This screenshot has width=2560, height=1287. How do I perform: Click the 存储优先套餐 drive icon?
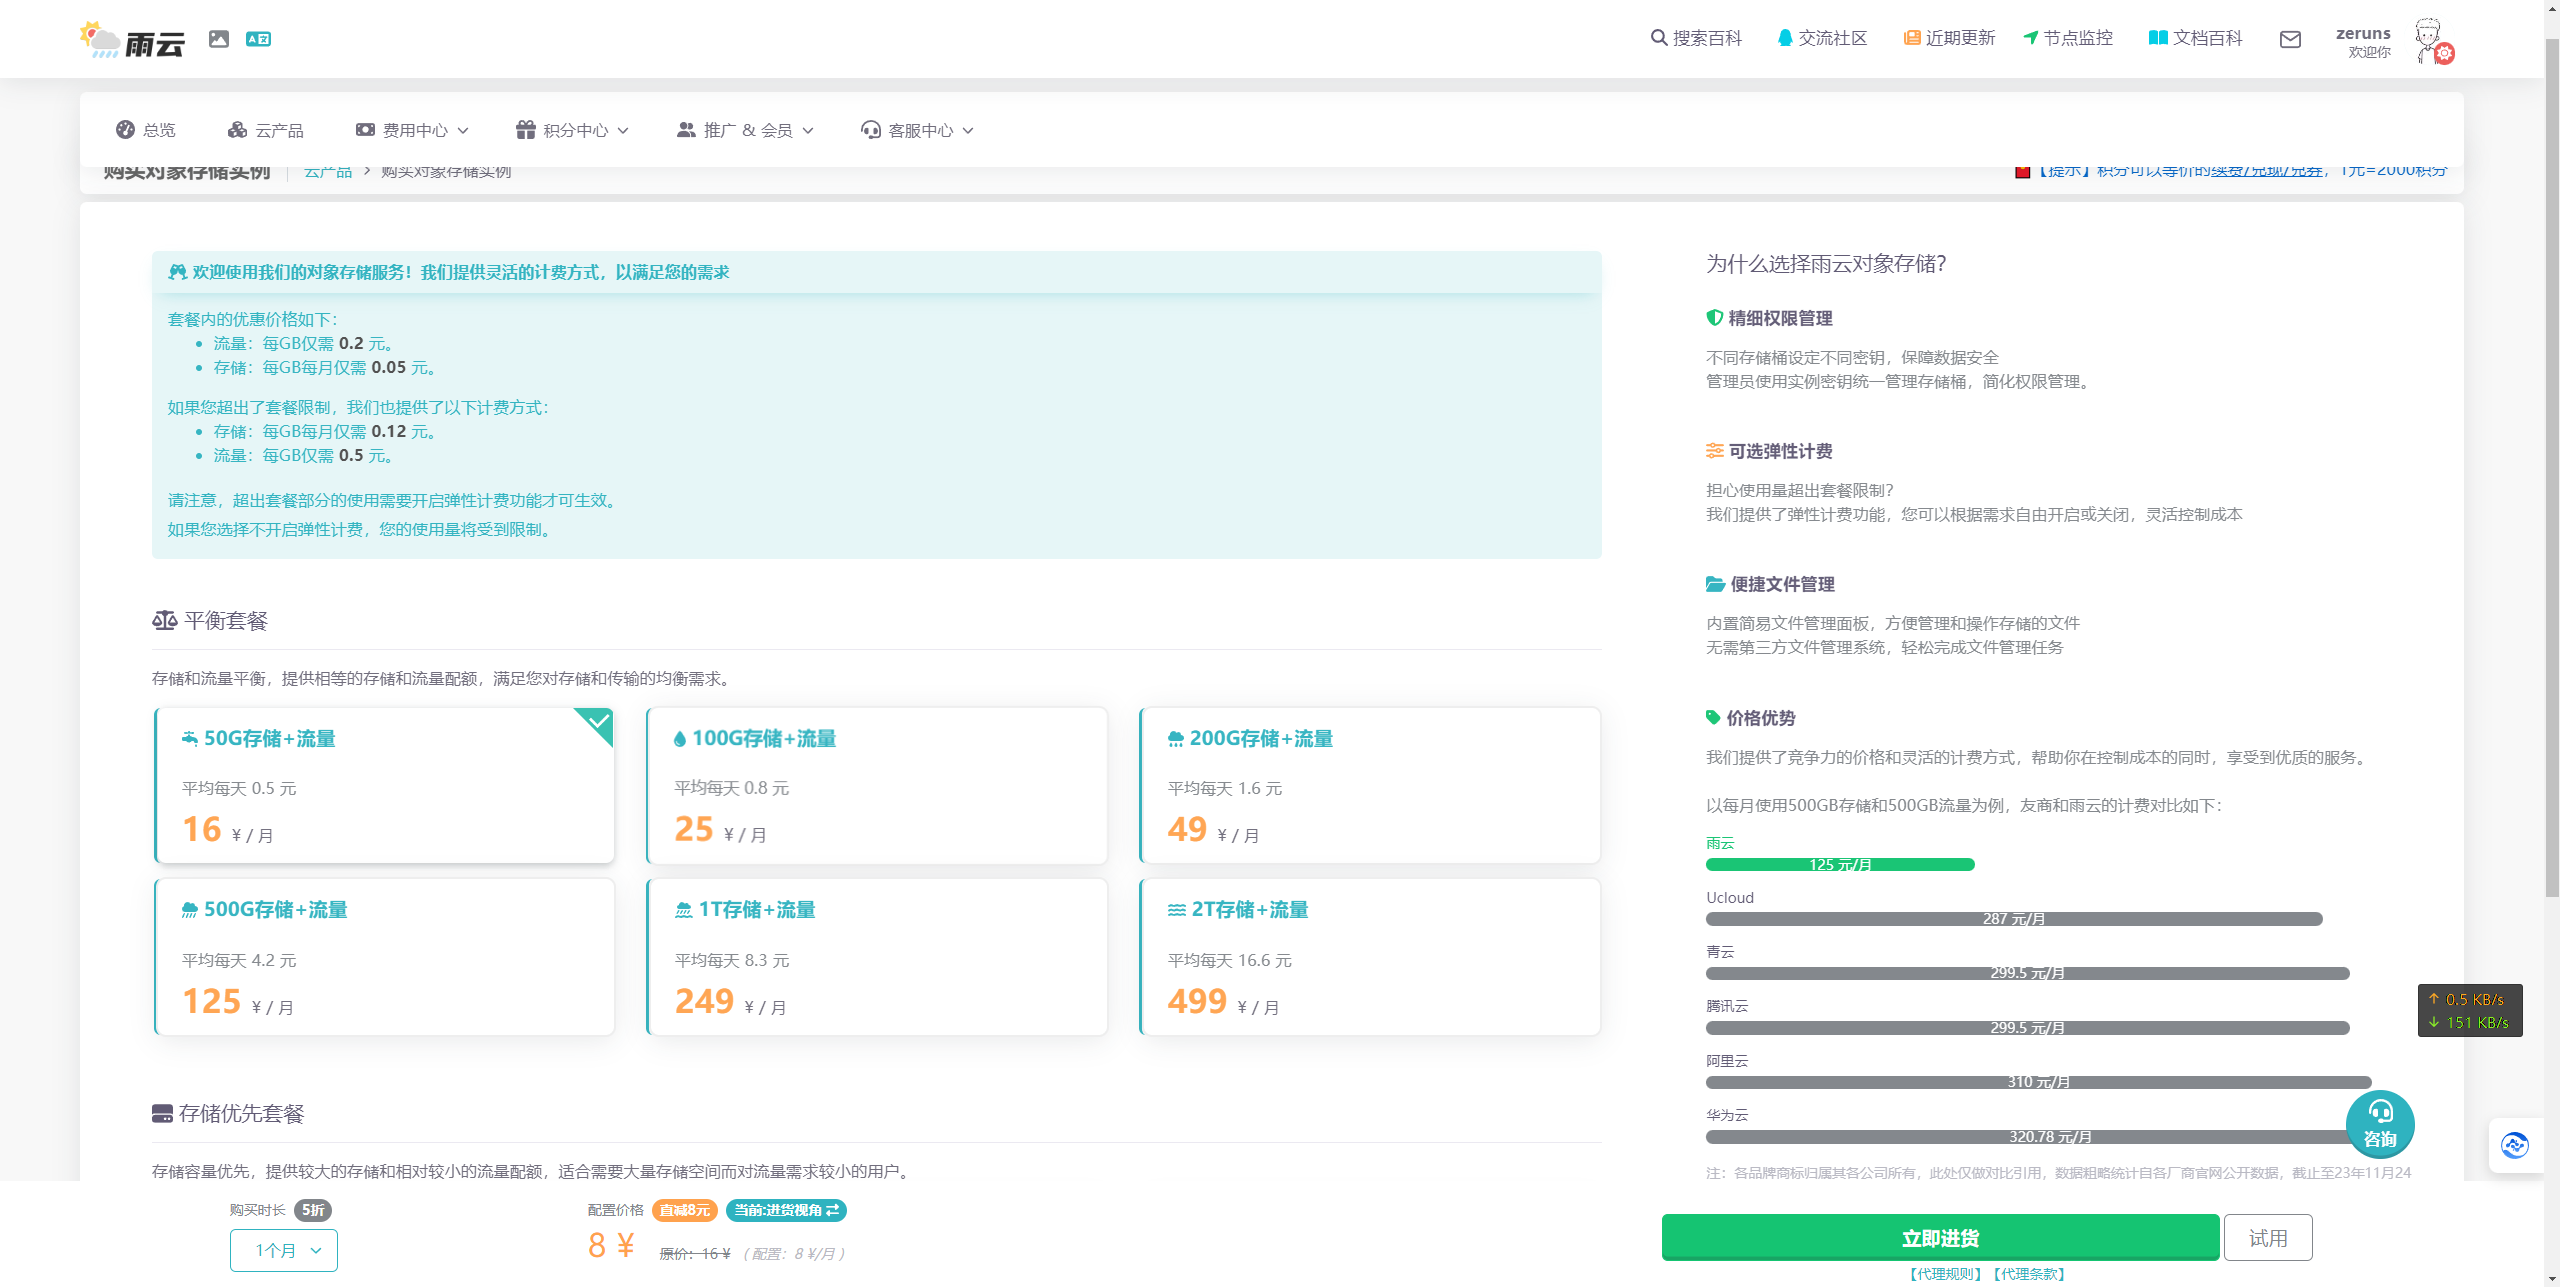point(162,1114)
